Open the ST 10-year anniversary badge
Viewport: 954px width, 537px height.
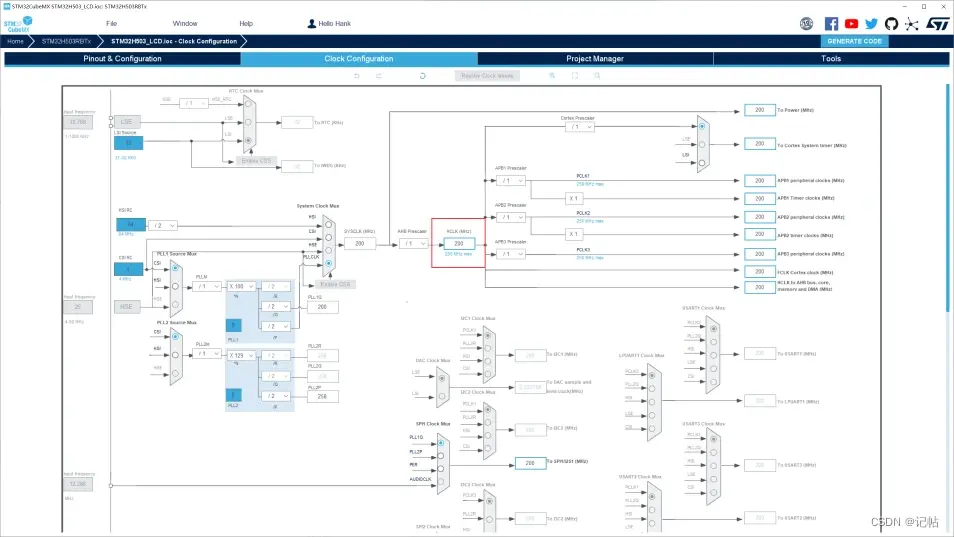pyautogui.click(x=806, y=24)
